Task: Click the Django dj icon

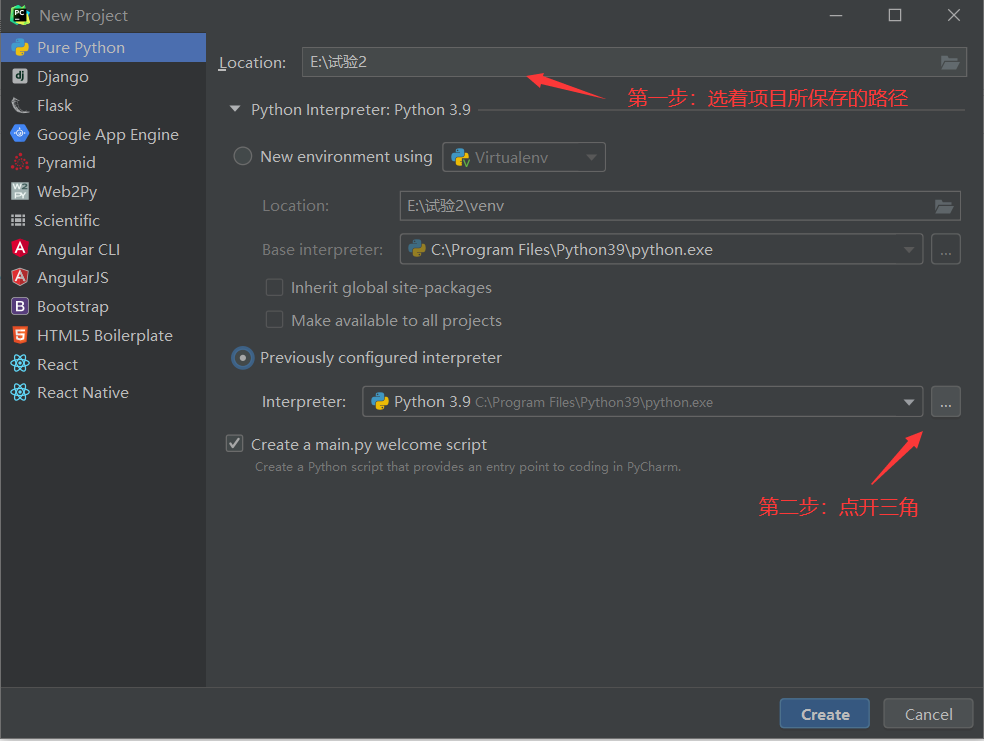Action: tap(20, 77)
